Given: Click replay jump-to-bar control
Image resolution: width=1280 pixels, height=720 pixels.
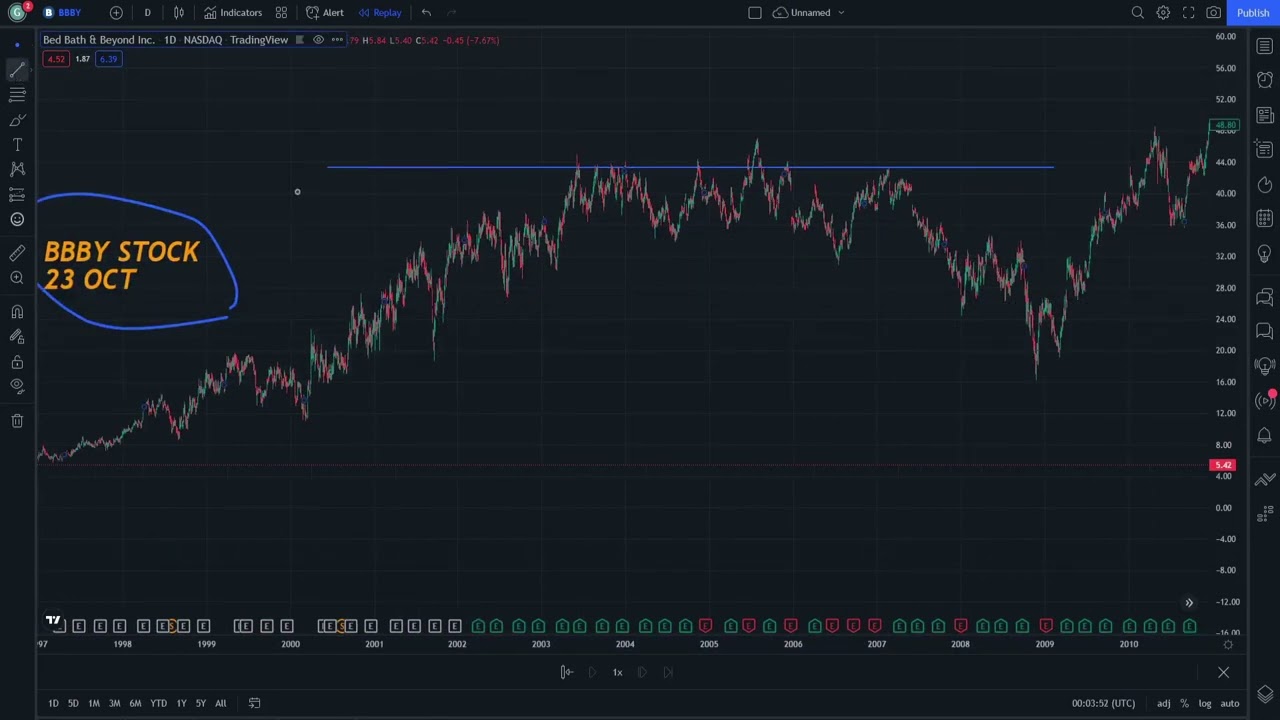Looking at the screenshot, I should pos(566,672).
